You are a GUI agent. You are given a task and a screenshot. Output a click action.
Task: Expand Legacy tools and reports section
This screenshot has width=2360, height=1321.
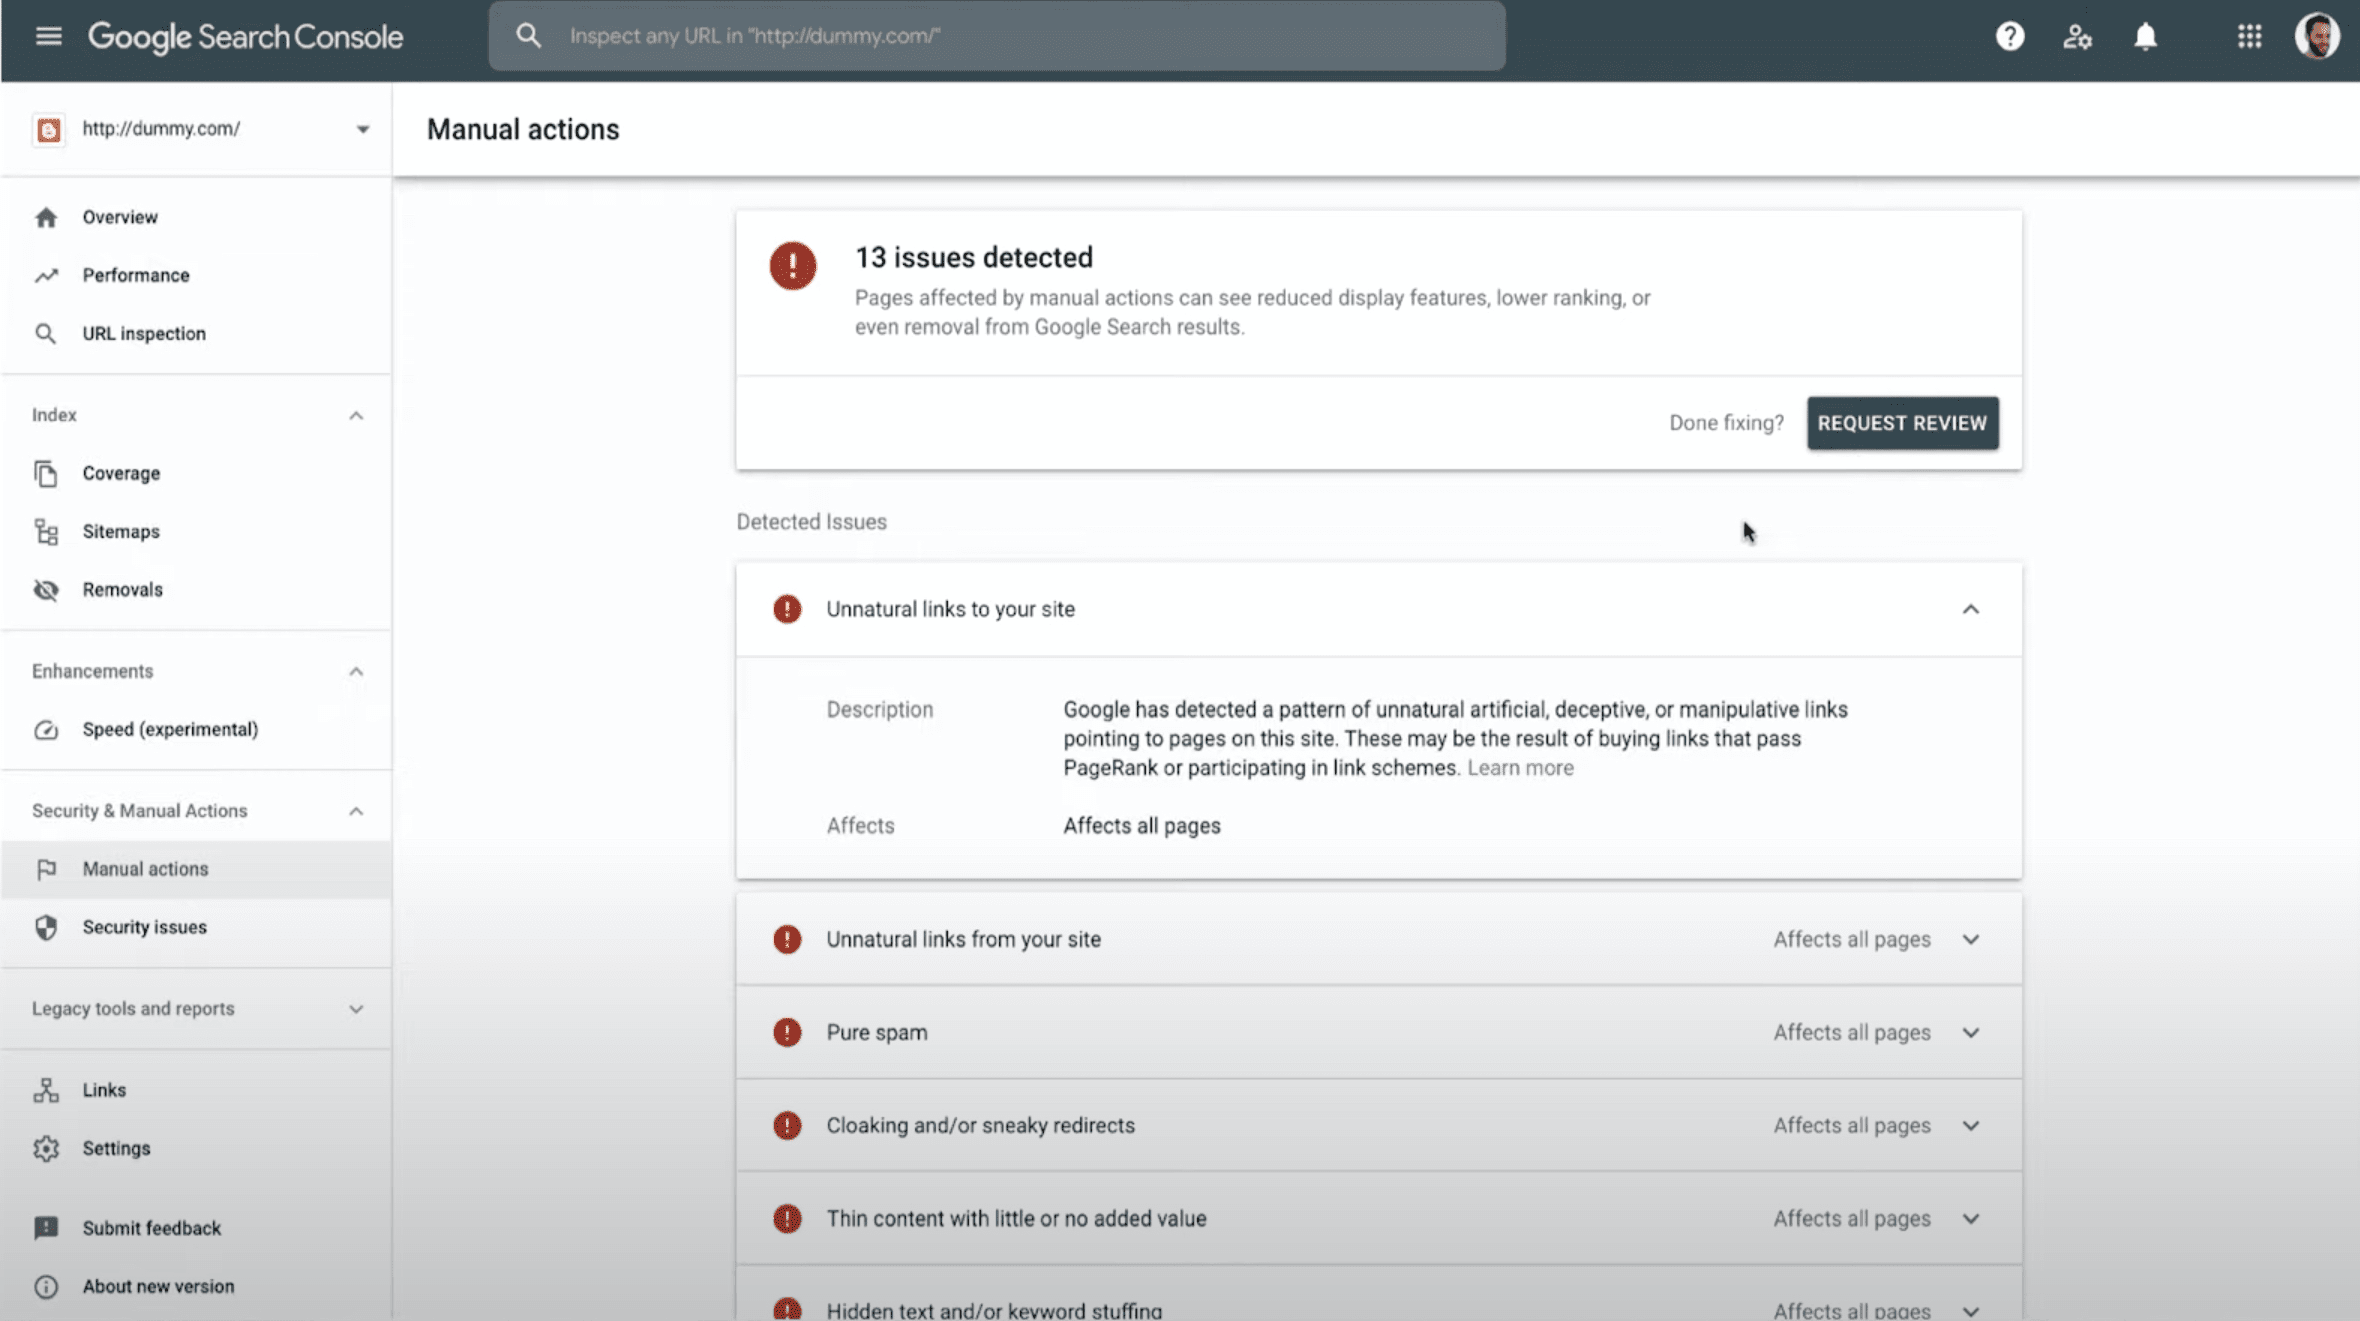(356, 1009)
